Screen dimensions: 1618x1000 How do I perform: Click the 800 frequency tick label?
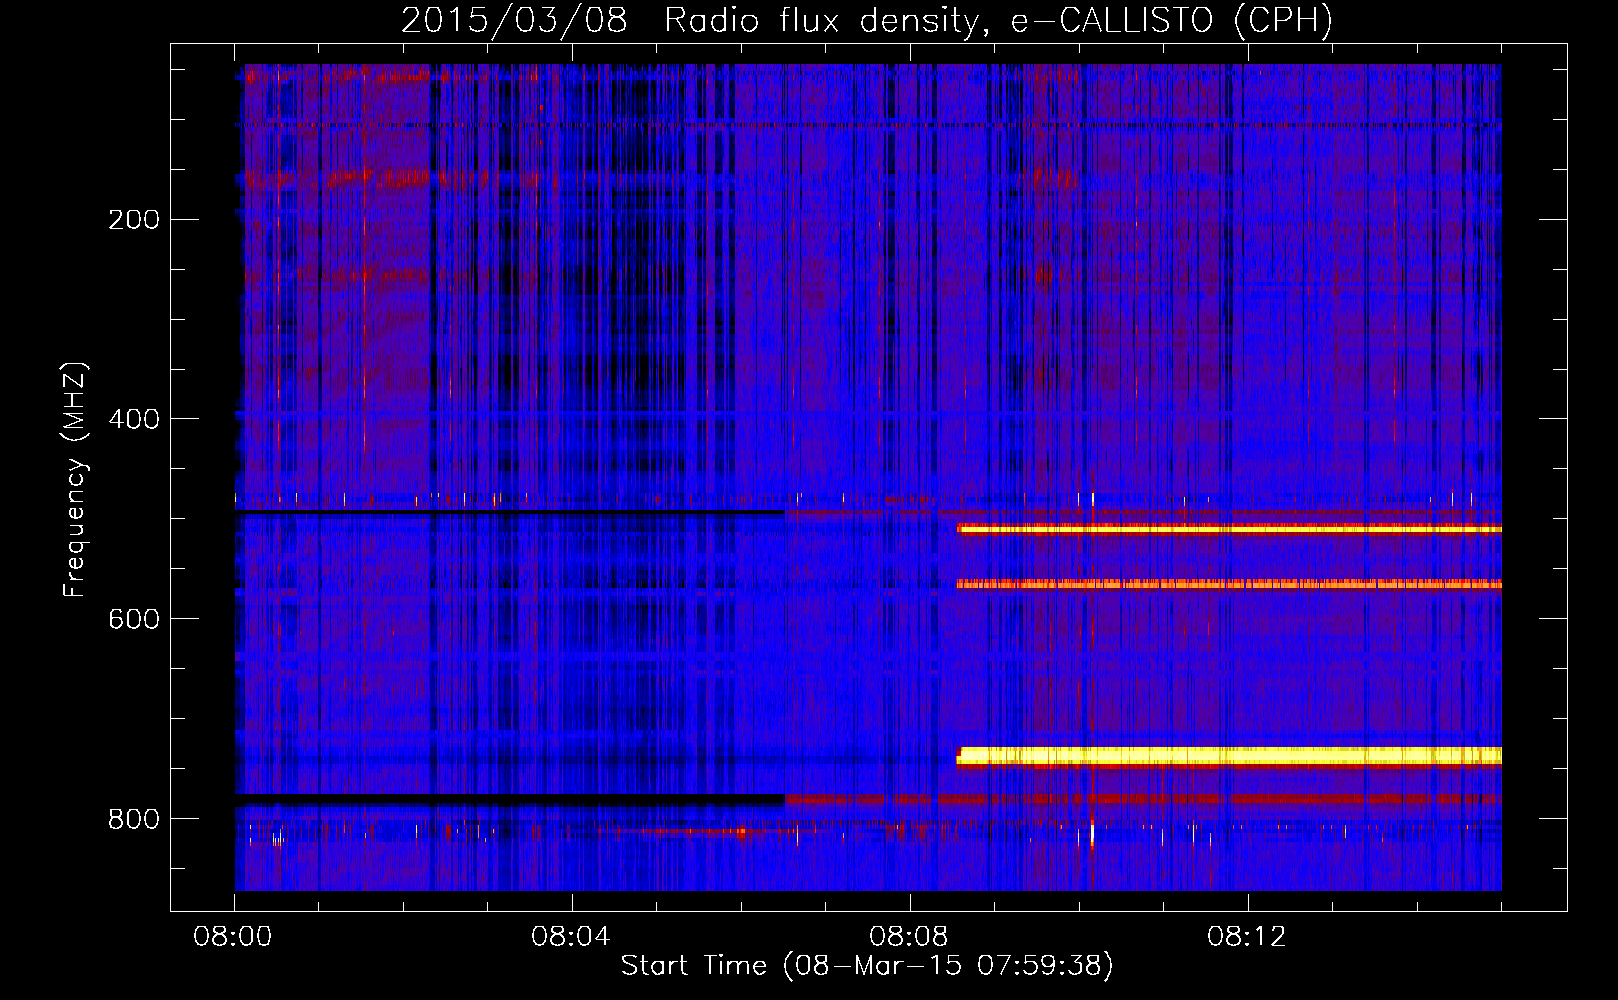click(x=134, y=819)
